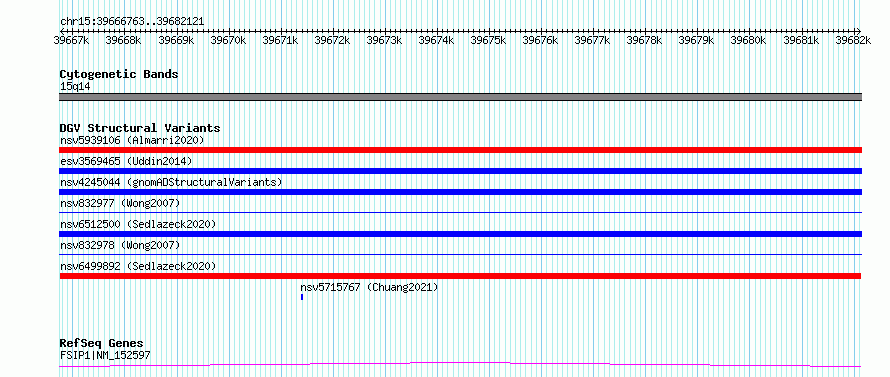Click the blue bar for nsv4245044
This screenshot has height=377, width=890.
(460, 192)
